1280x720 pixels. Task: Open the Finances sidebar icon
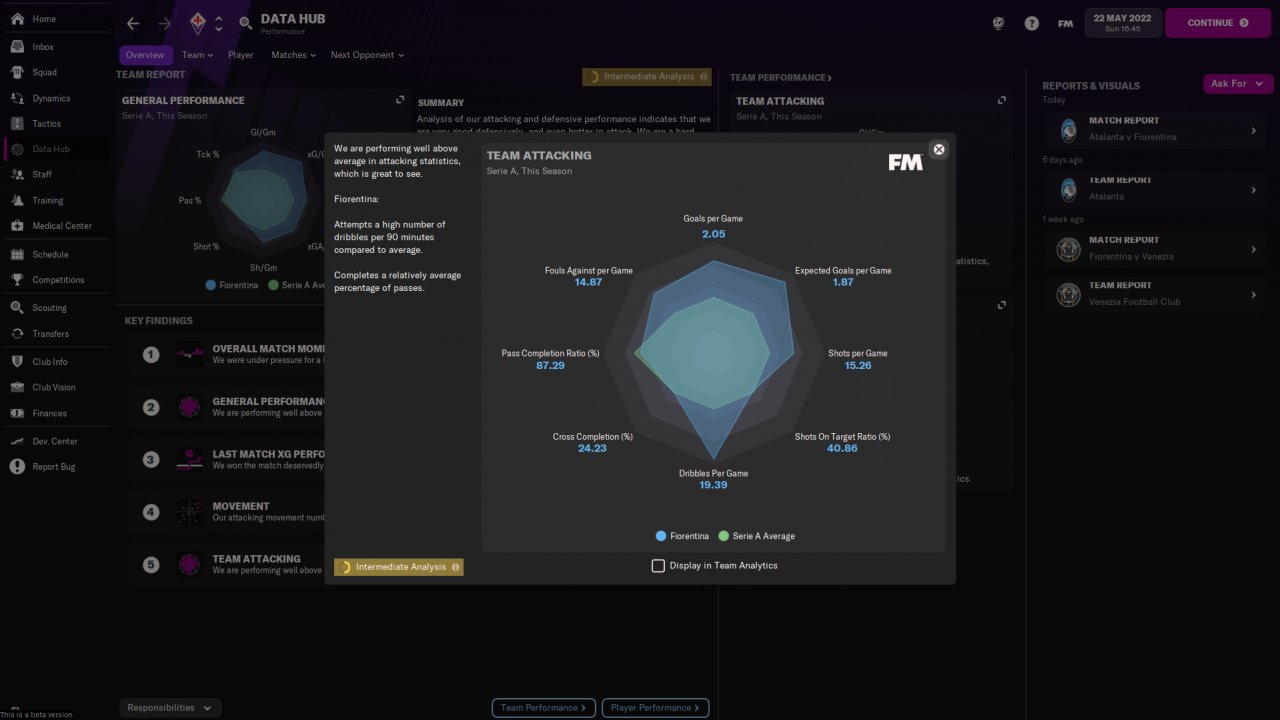point(17,413)
